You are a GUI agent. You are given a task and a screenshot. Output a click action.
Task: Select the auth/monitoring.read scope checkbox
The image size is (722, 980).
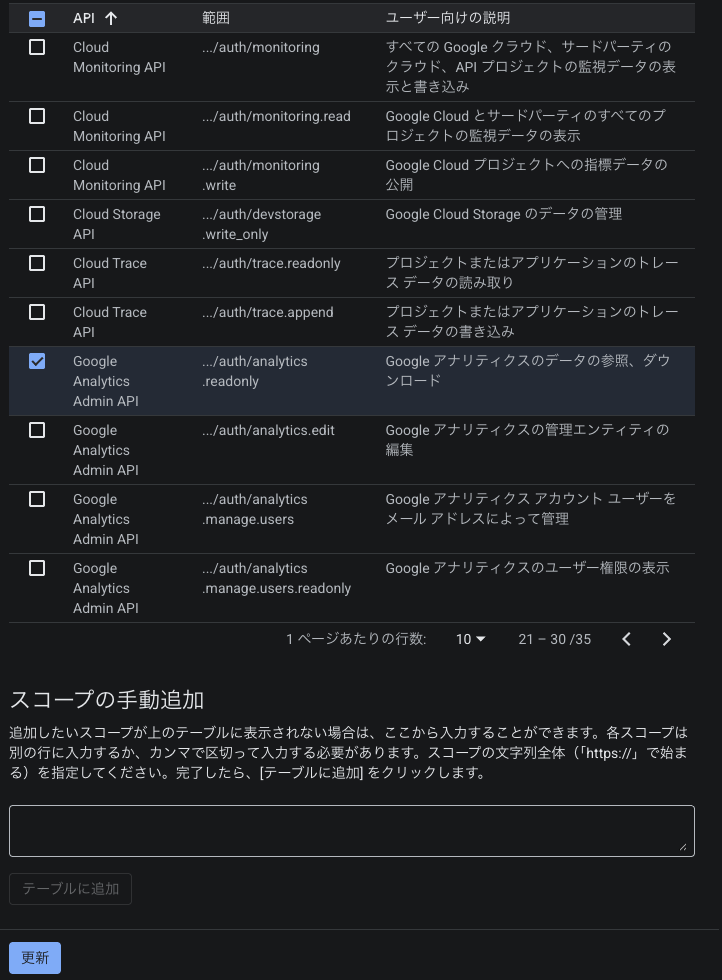point(37,116)
